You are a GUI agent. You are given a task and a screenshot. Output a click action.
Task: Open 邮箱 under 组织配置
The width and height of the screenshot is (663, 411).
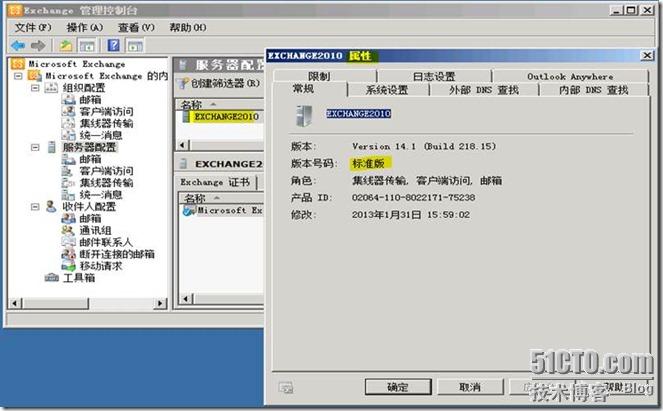[90, 99]
